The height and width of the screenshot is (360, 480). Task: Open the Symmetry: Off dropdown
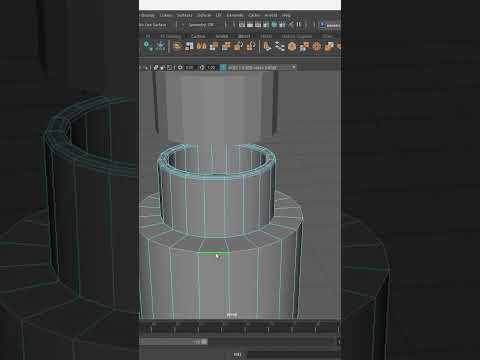coord(201,25)
